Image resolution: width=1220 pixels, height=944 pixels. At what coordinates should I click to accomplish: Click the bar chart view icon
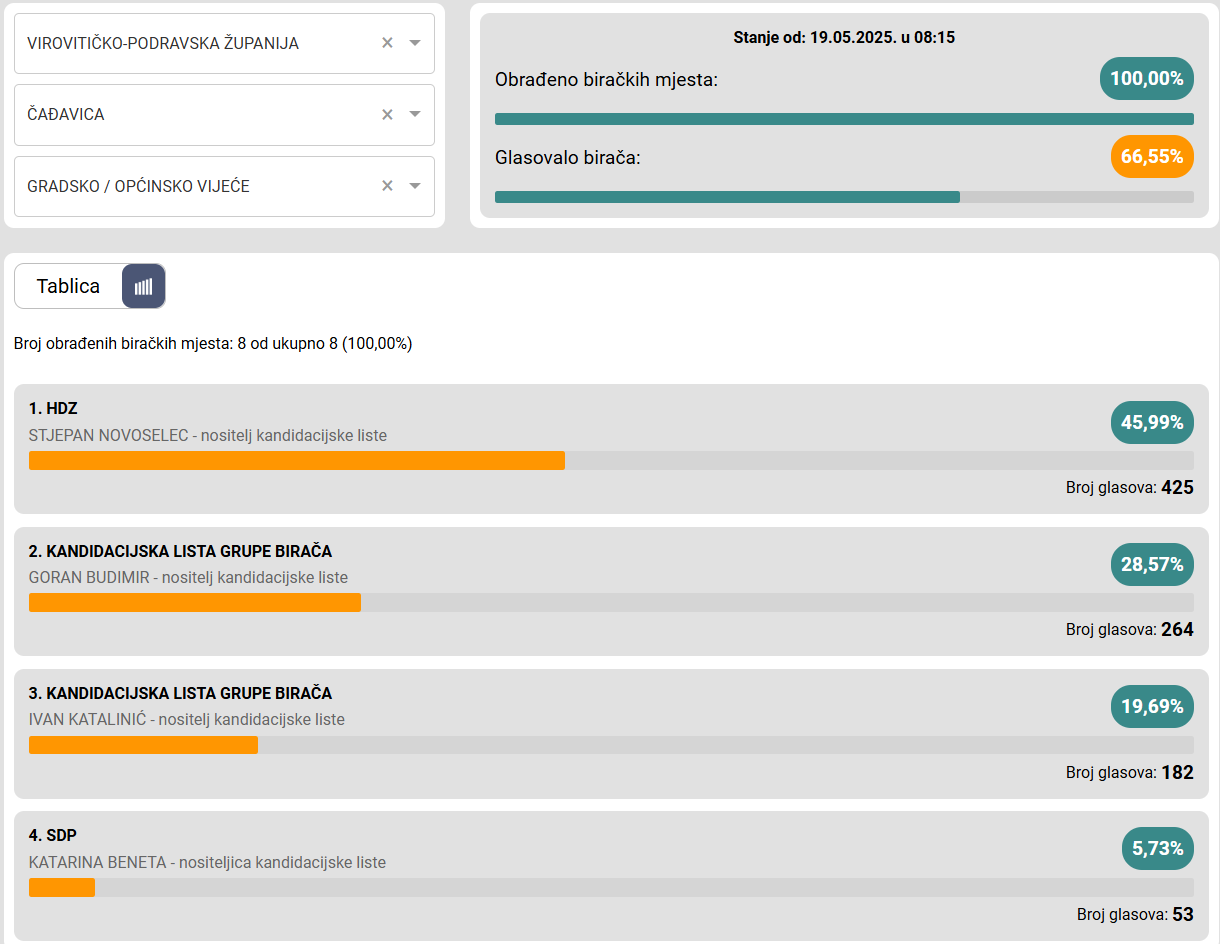144,287
